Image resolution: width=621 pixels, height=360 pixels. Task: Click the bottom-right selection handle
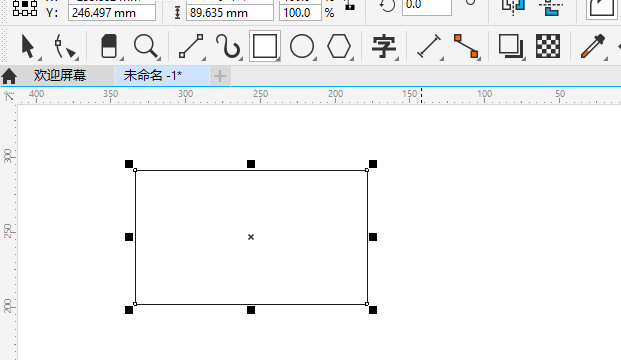373,310
